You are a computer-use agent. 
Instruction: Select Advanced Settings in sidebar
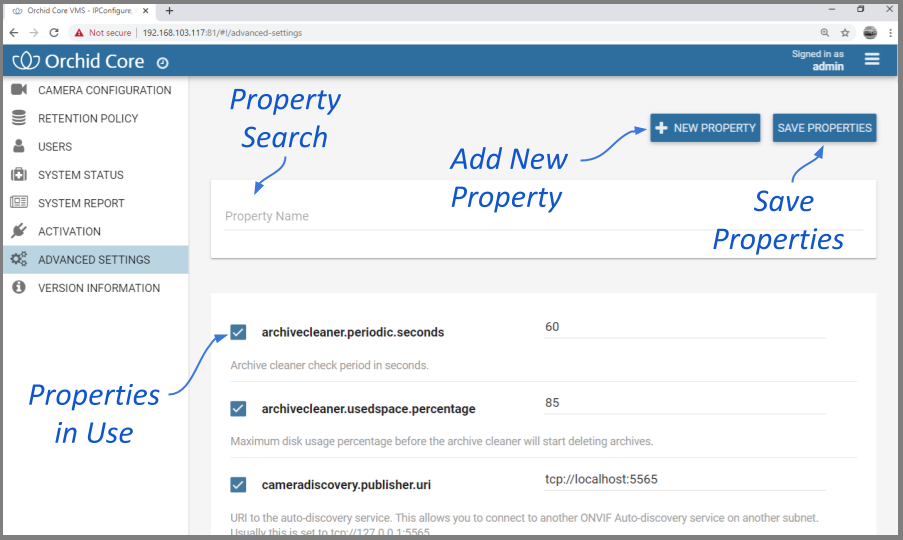(x=96, y=260)
